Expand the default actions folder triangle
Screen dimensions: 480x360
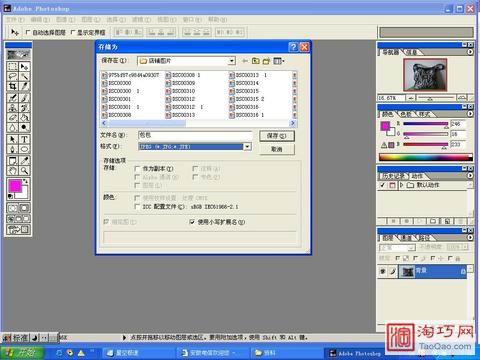tap(402, 185)
